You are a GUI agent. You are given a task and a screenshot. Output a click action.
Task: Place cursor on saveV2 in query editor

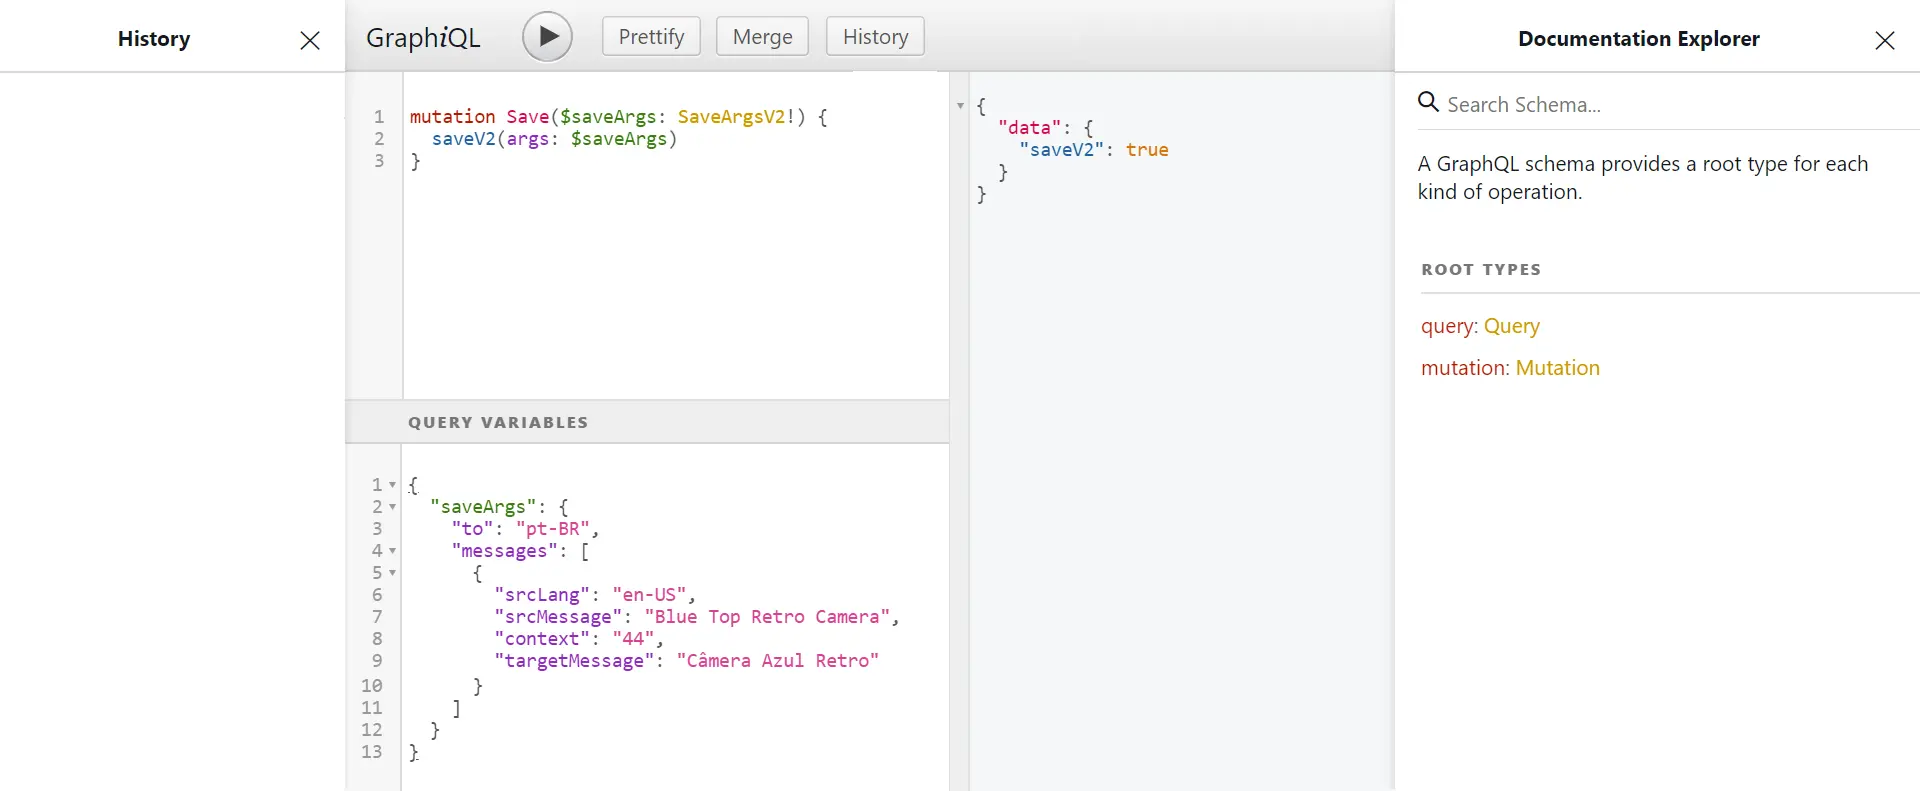[x=463, y=139]
